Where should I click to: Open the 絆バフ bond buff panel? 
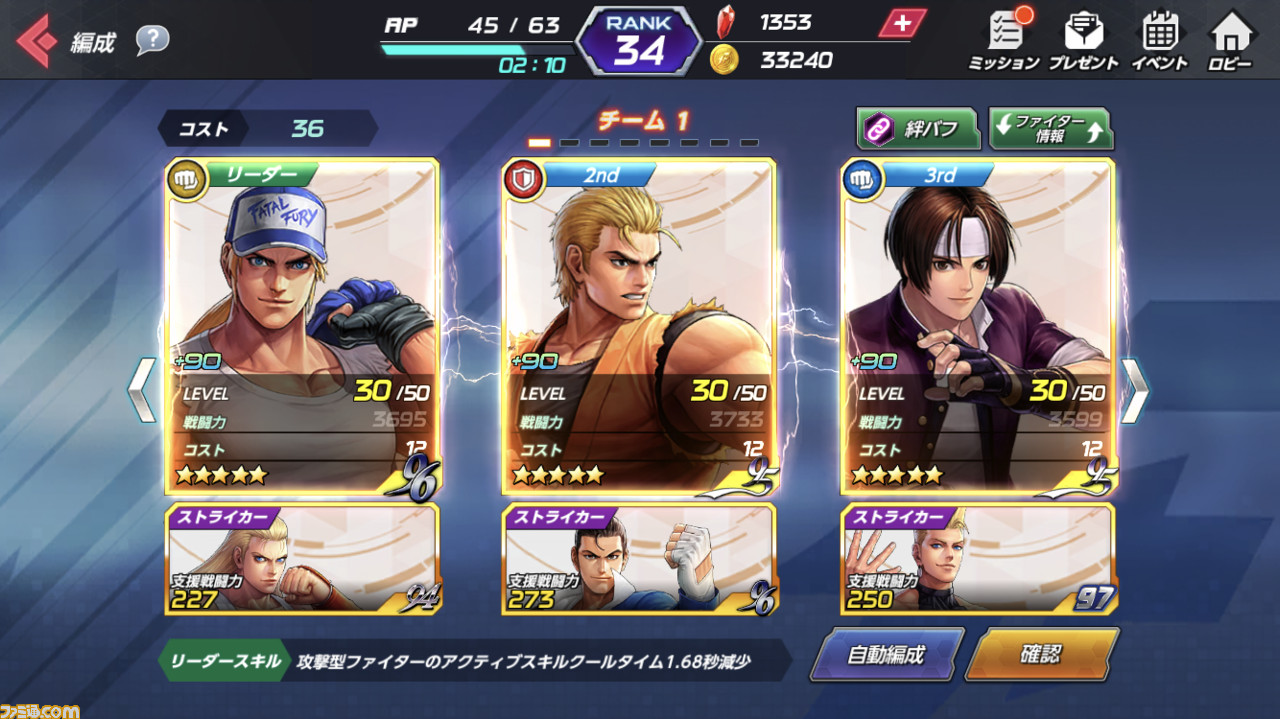coord(917,128)
